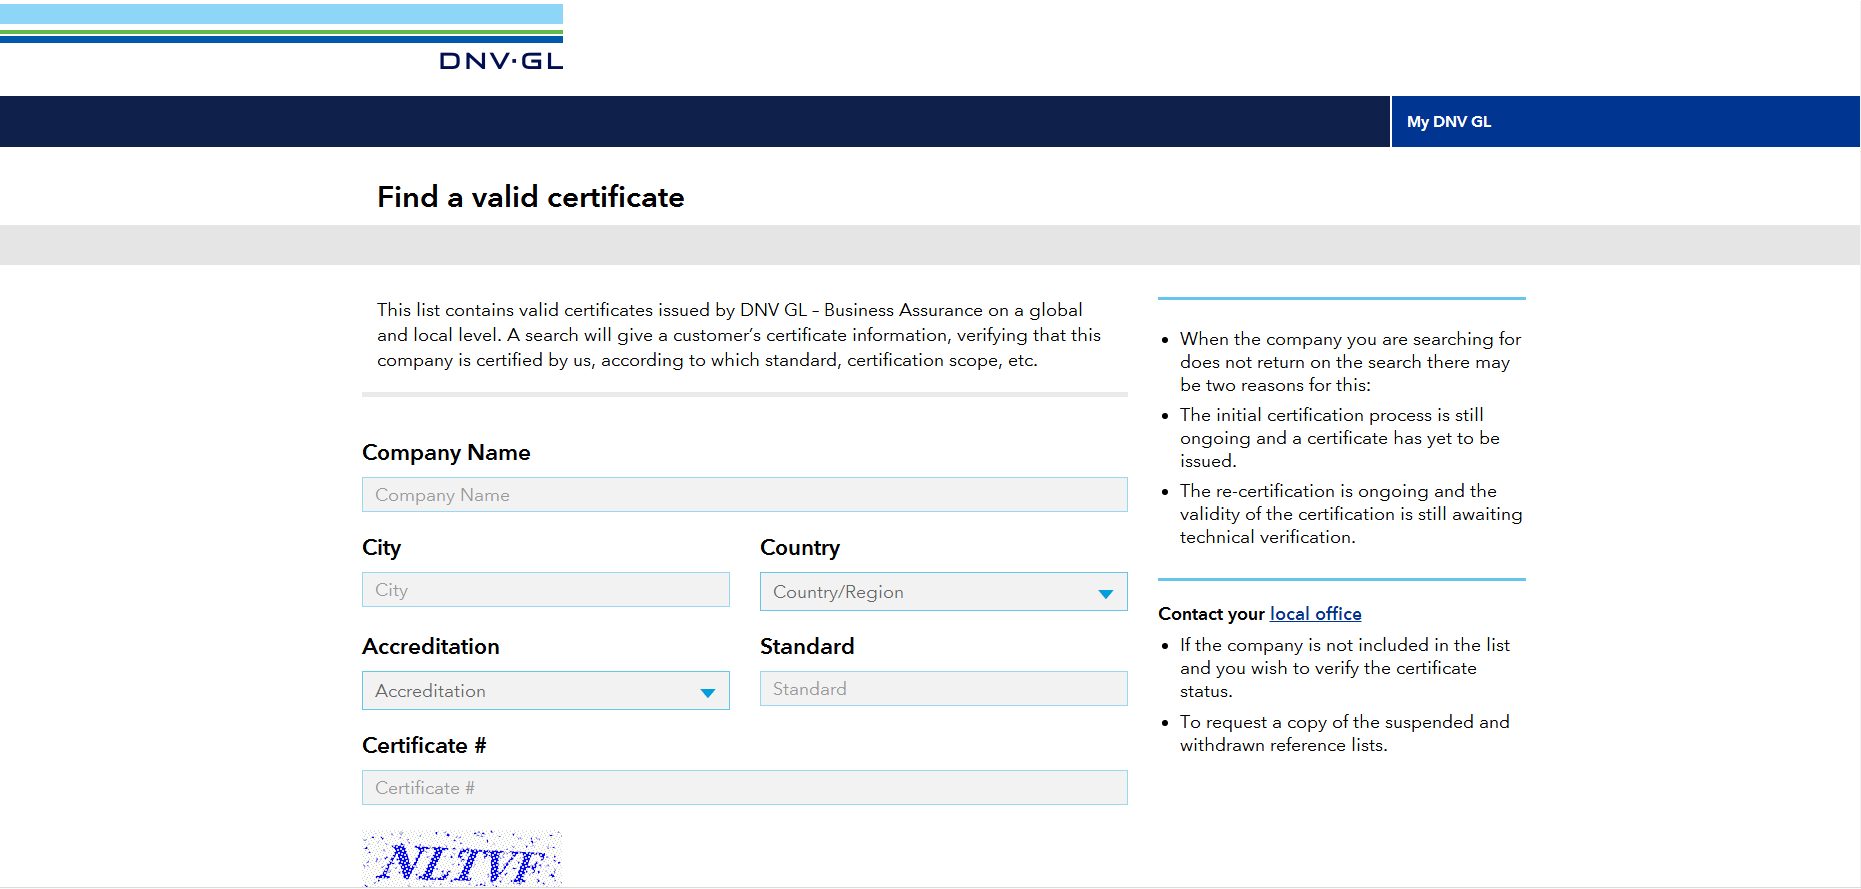Focus the Company Name text field
Viewport: 1861px width, 889px height.
(x=744, y=495)
